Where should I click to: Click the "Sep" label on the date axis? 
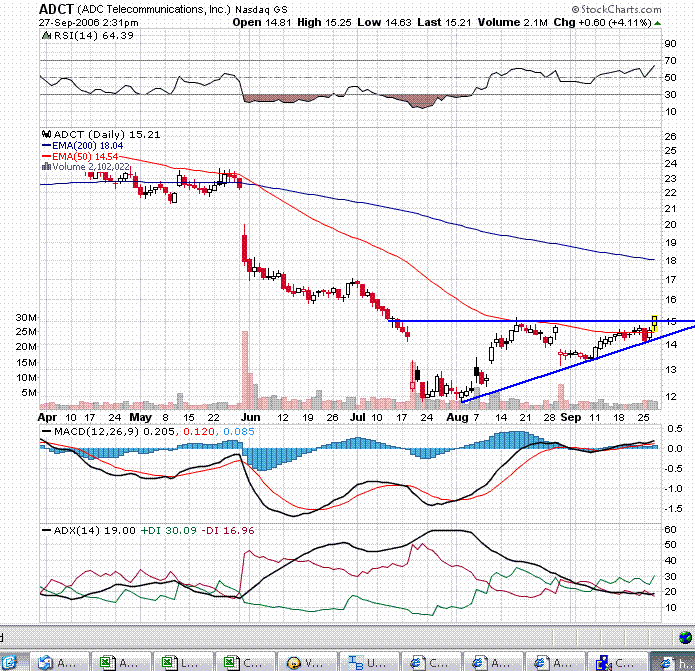[570, 417]
